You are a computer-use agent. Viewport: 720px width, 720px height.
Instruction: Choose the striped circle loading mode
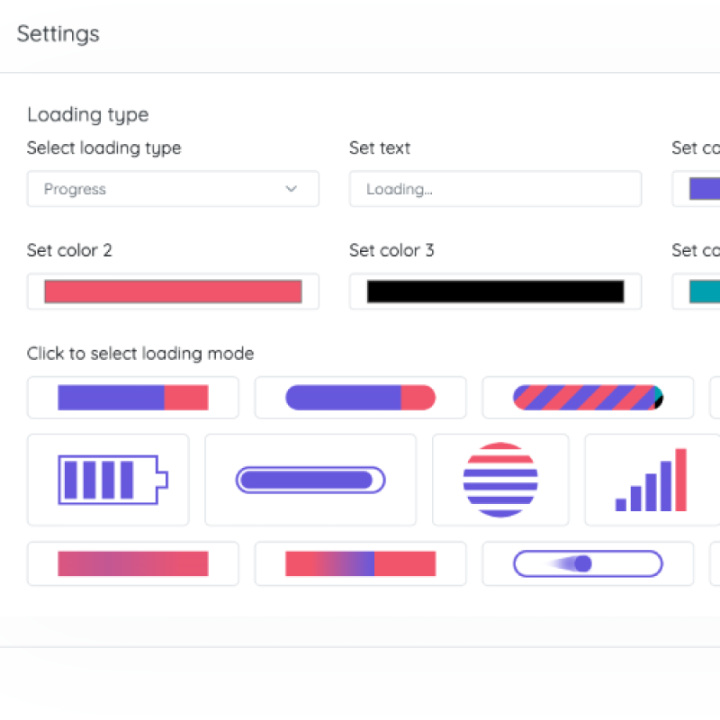500,480
